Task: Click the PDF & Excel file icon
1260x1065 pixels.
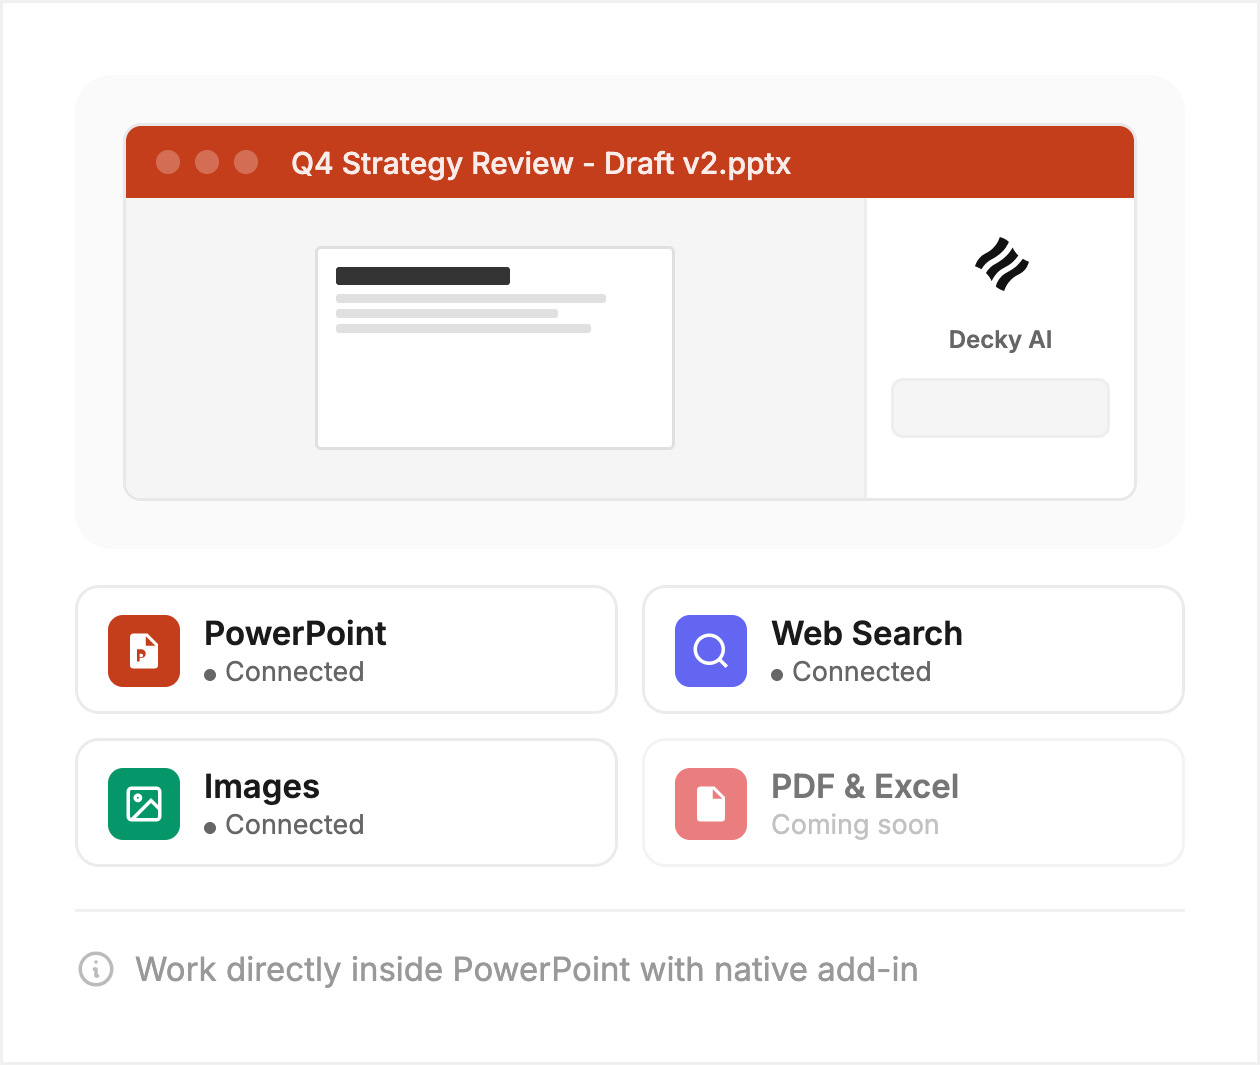Action: (711, 804)
